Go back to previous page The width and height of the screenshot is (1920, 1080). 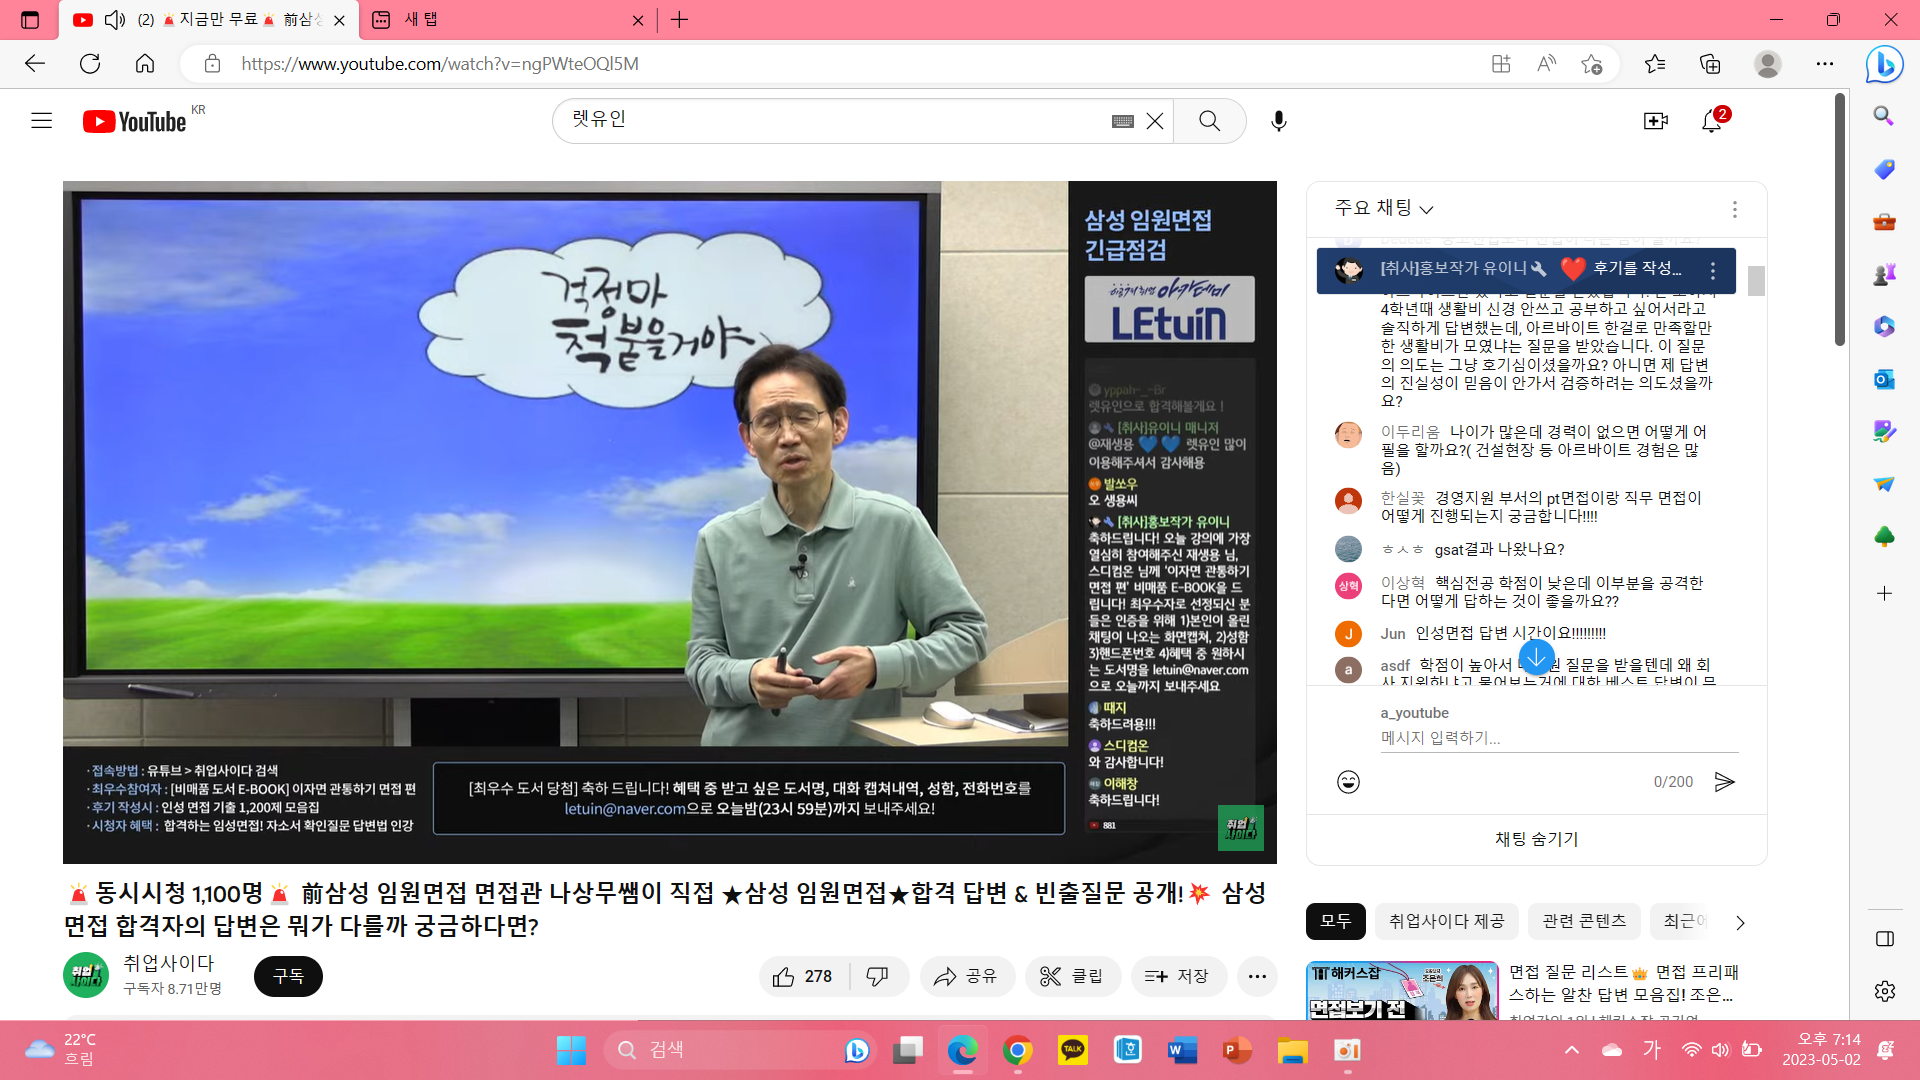35,64
